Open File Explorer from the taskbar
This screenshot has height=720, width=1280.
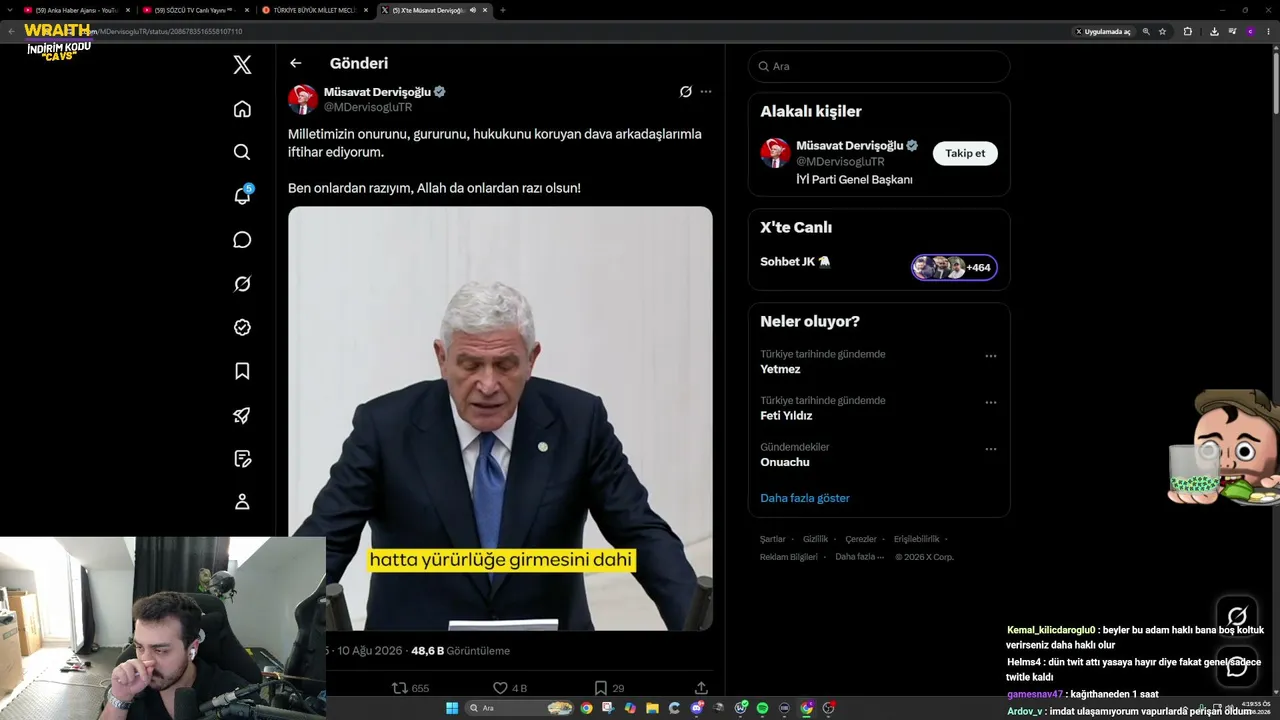[x=652, y=708]
